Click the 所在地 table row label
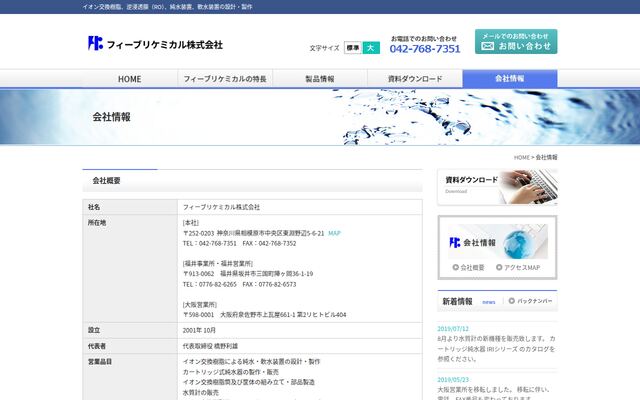 (97, 222)
